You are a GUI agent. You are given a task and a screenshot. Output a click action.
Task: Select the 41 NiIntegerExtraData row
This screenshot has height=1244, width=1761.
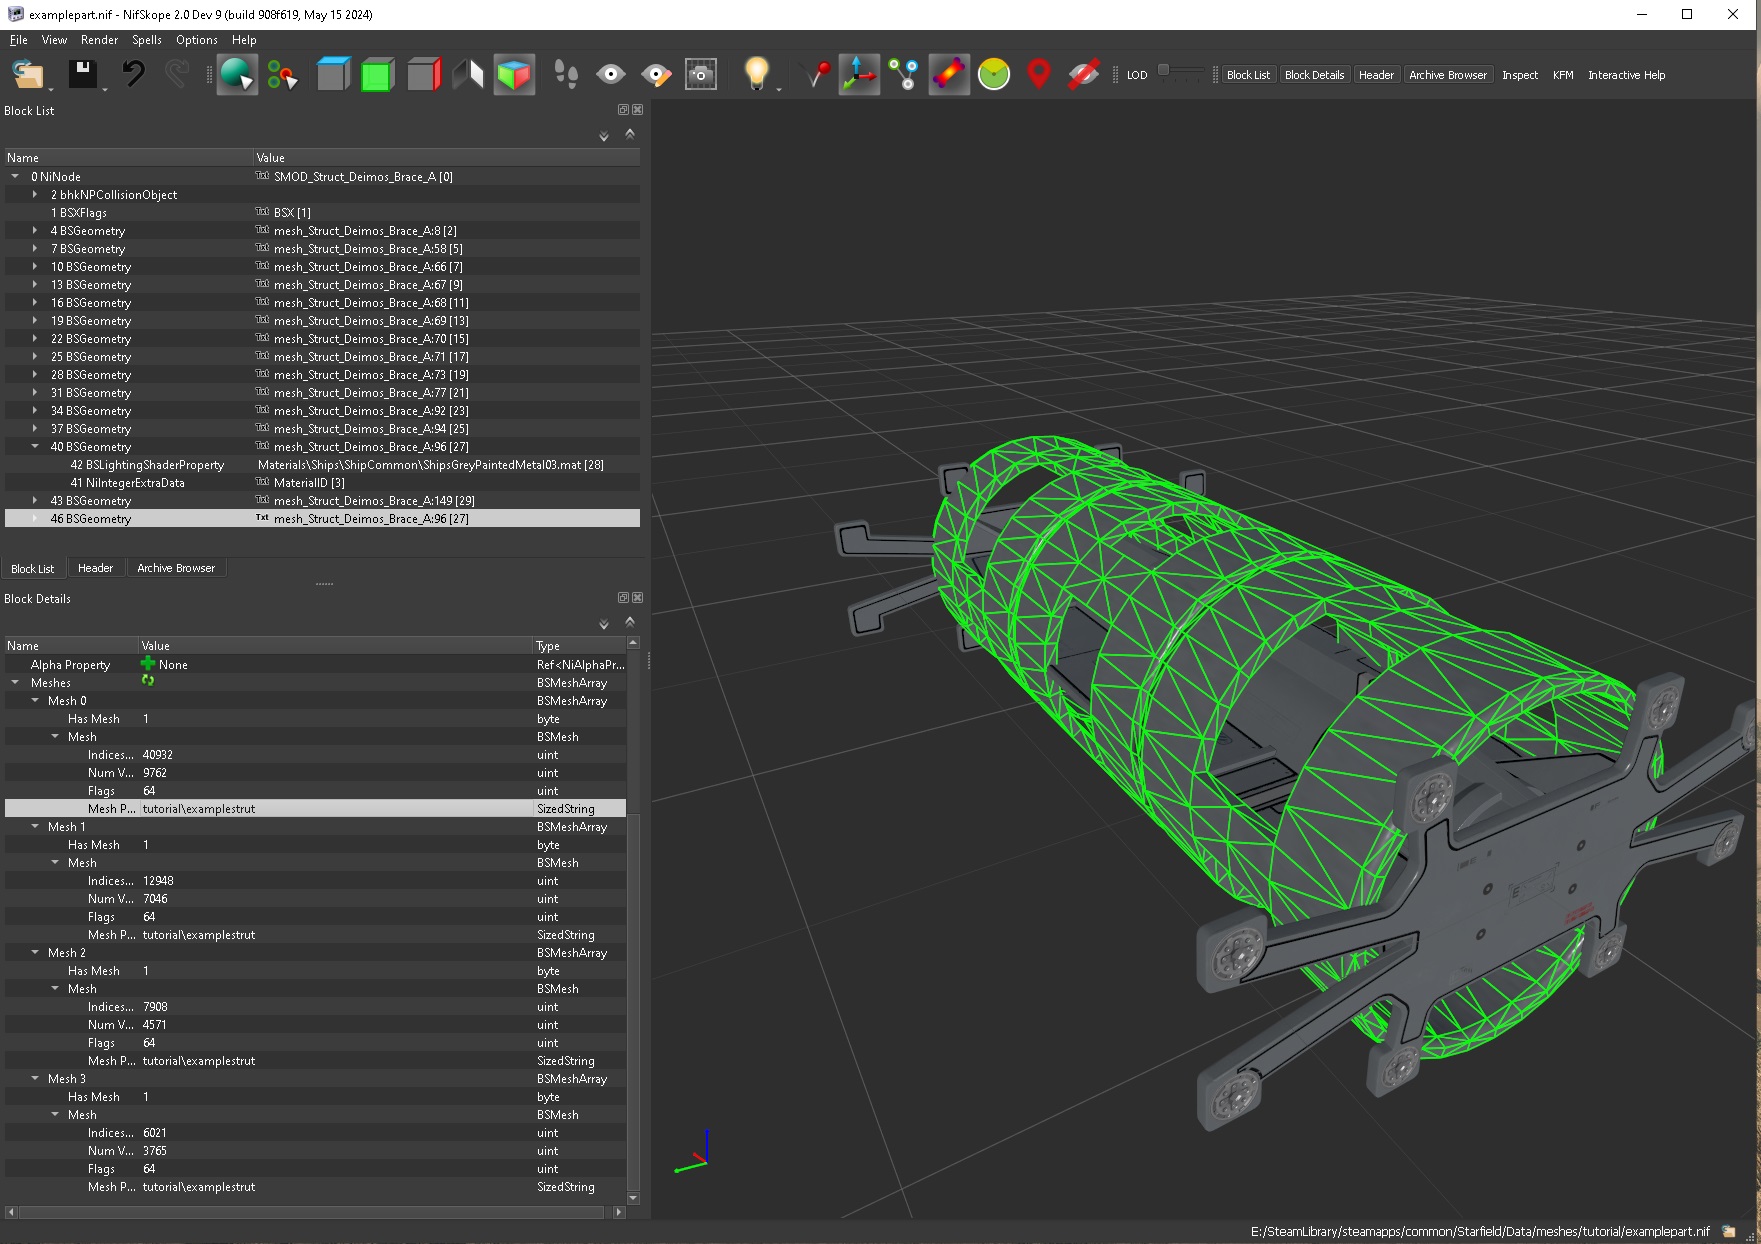322,483
